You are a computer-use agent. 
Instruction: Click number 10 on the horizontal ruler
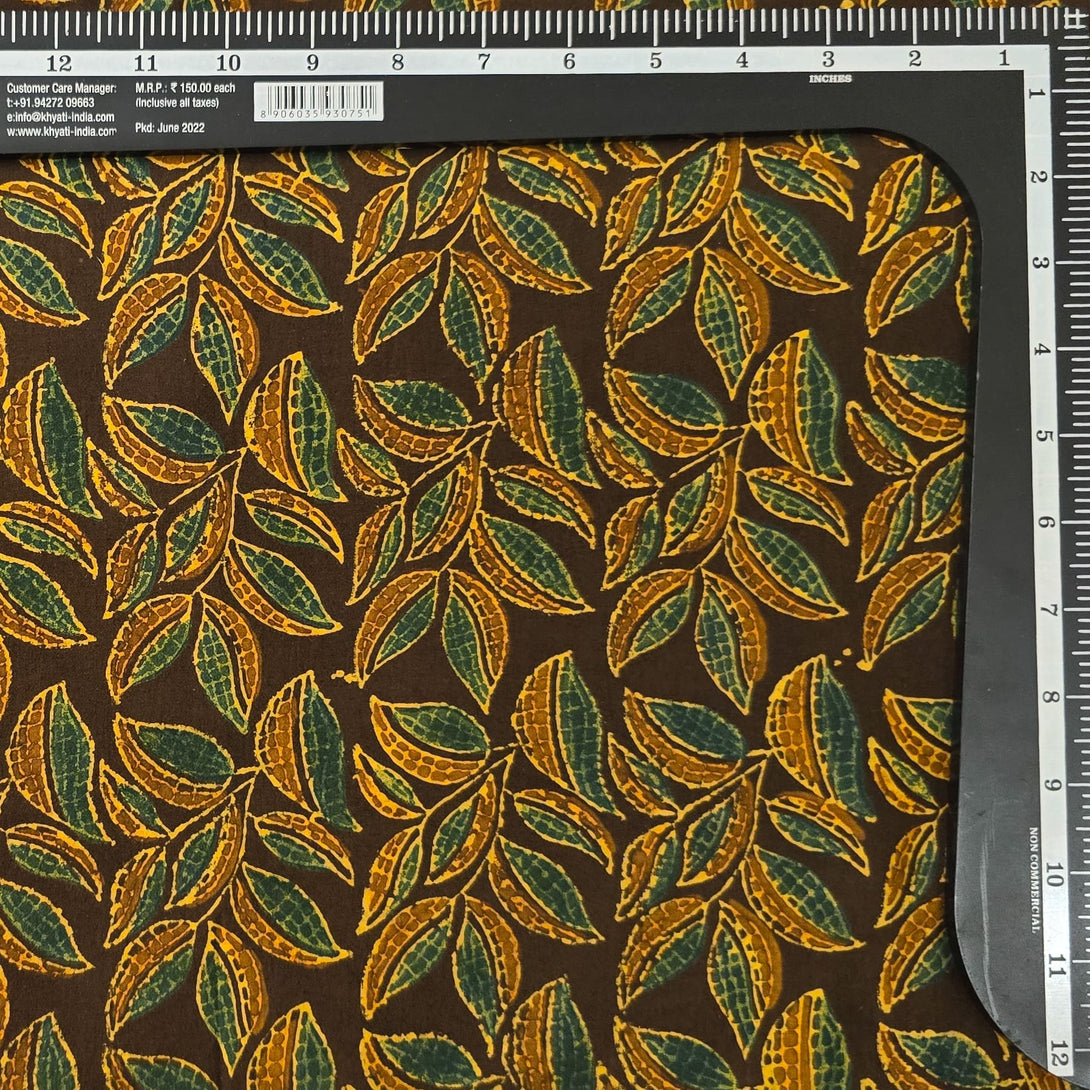tap(228, 62)
